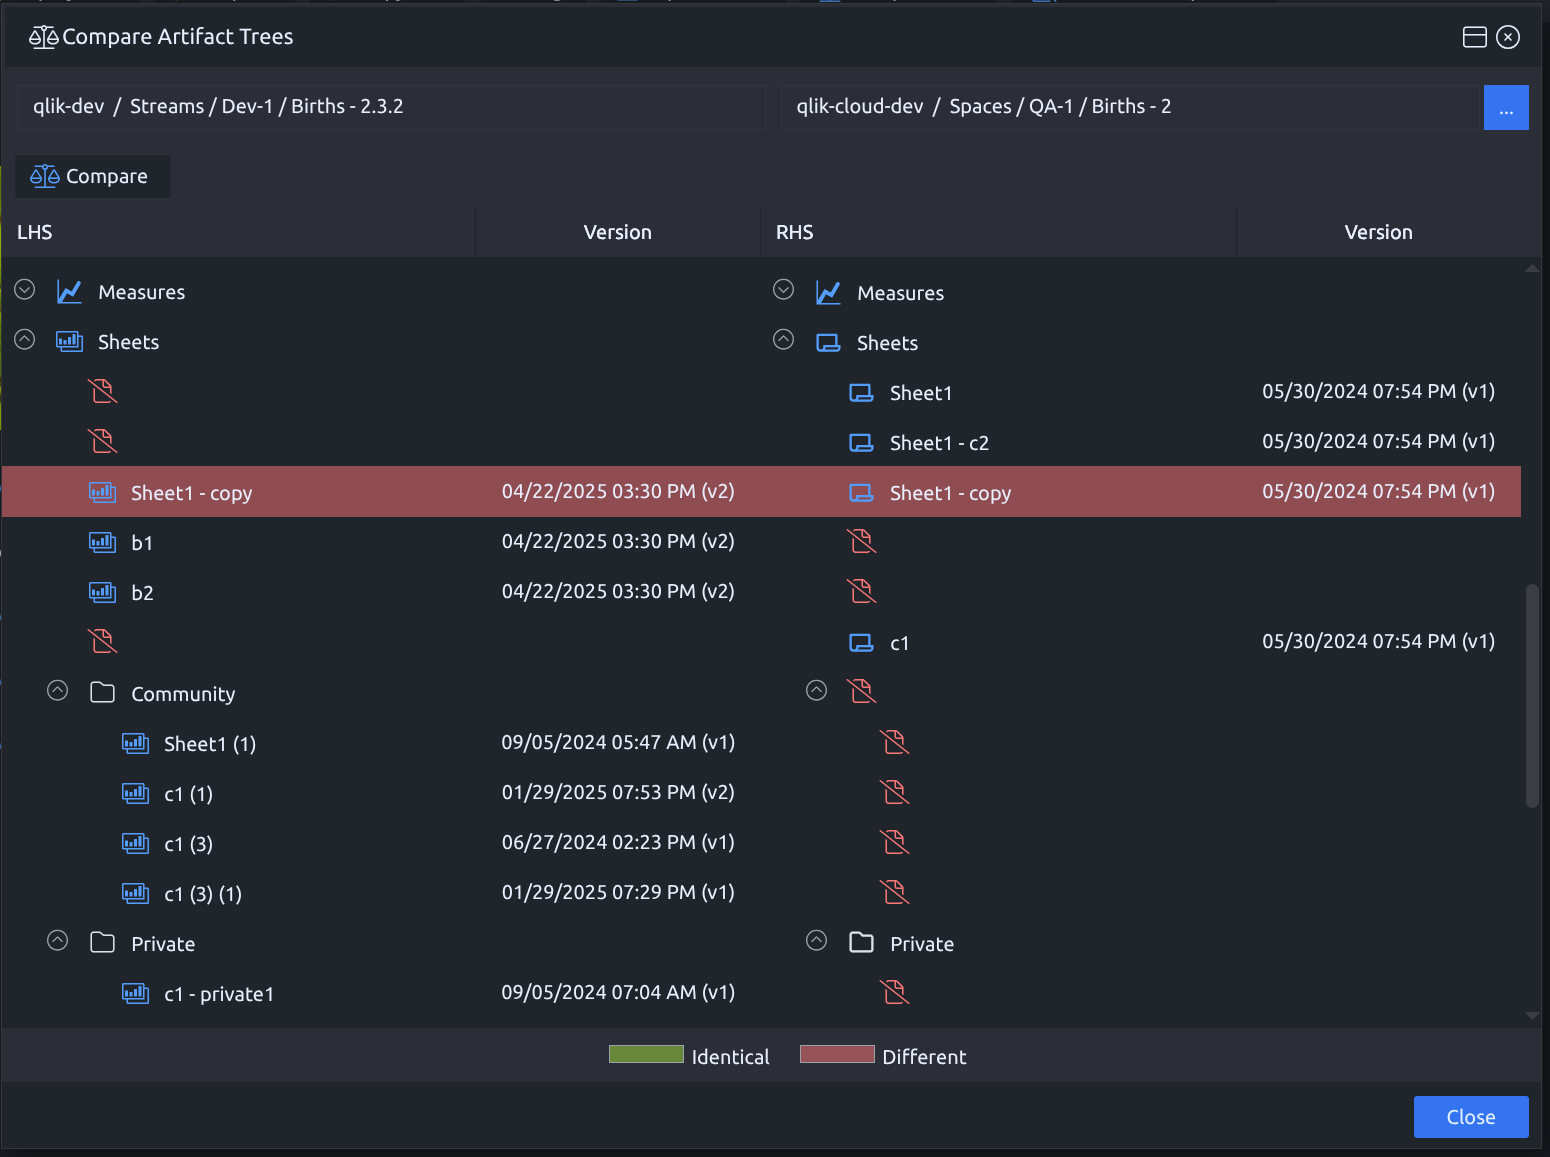Click the cloud sheet icon next to RHS Sheets
1550x1157 pixels.
[x=828, y=342]
